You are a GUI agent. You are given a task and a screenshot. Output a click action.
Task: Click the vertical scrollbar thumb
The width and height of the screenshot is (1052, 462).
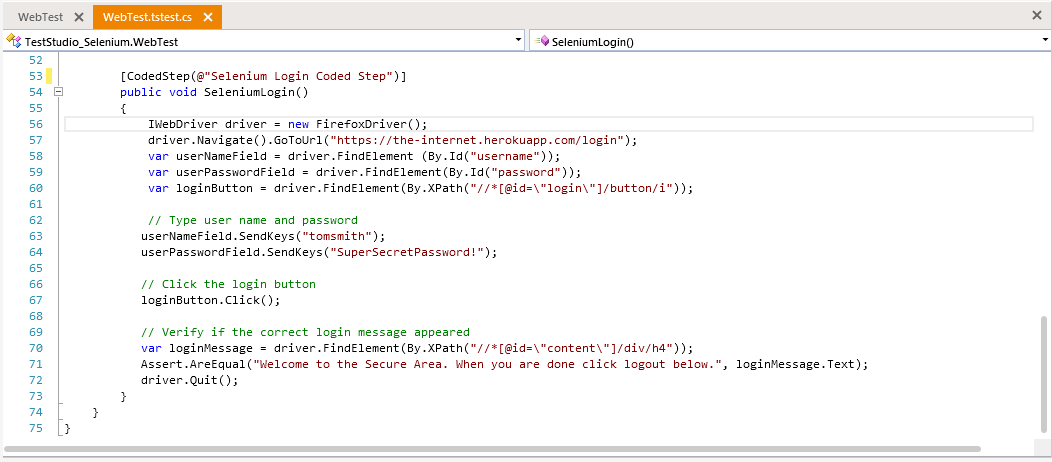[1046, 374]
